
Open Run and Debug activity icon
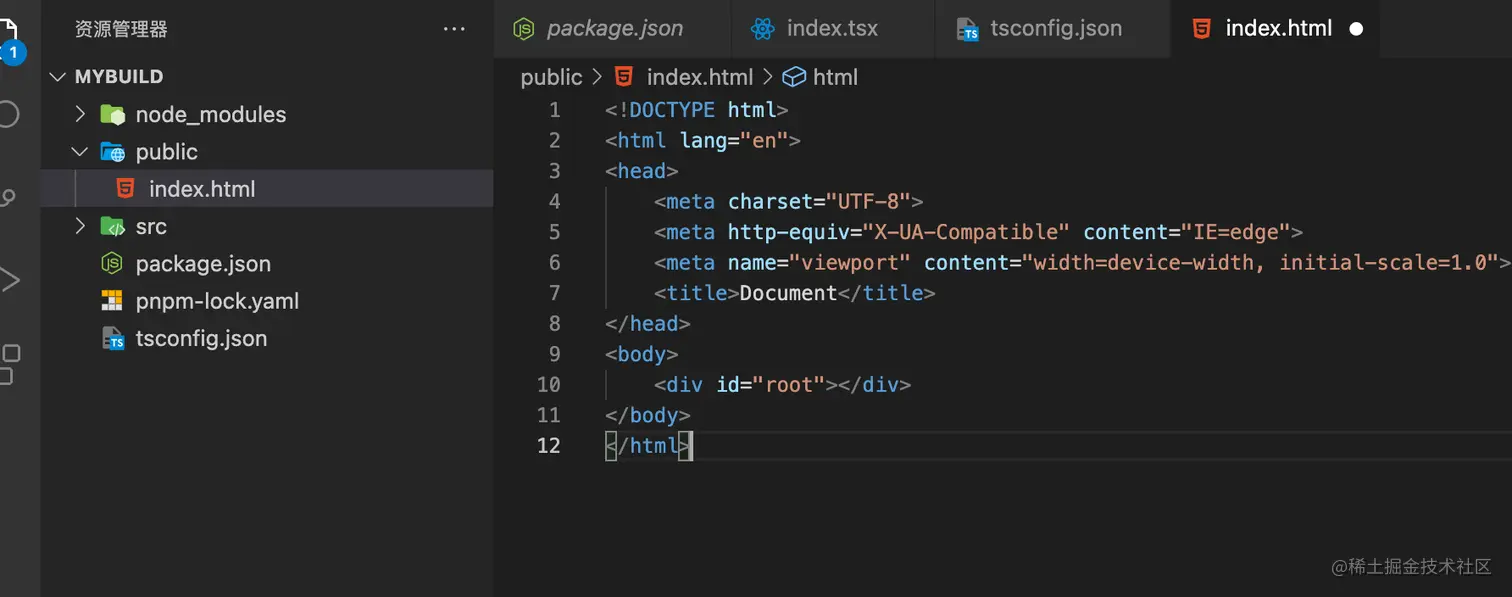(9, 279)
